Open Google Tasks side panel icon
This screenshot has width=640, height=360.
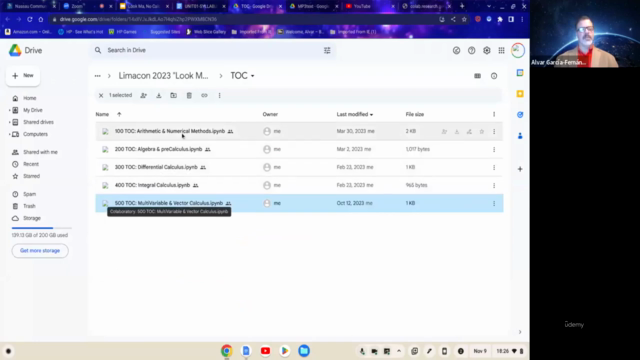[520, 115]
